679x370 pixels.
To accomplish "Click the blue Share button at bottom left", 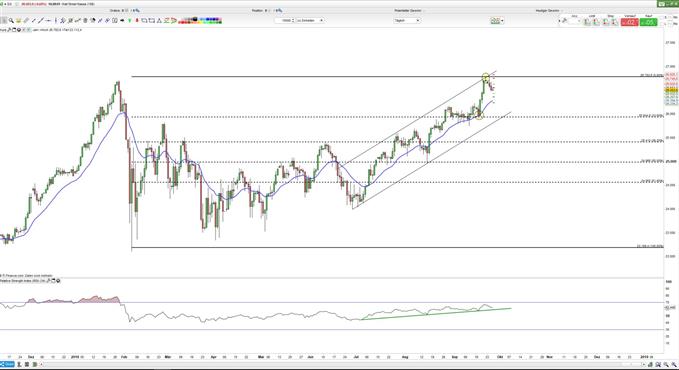I will click(7, 364).
